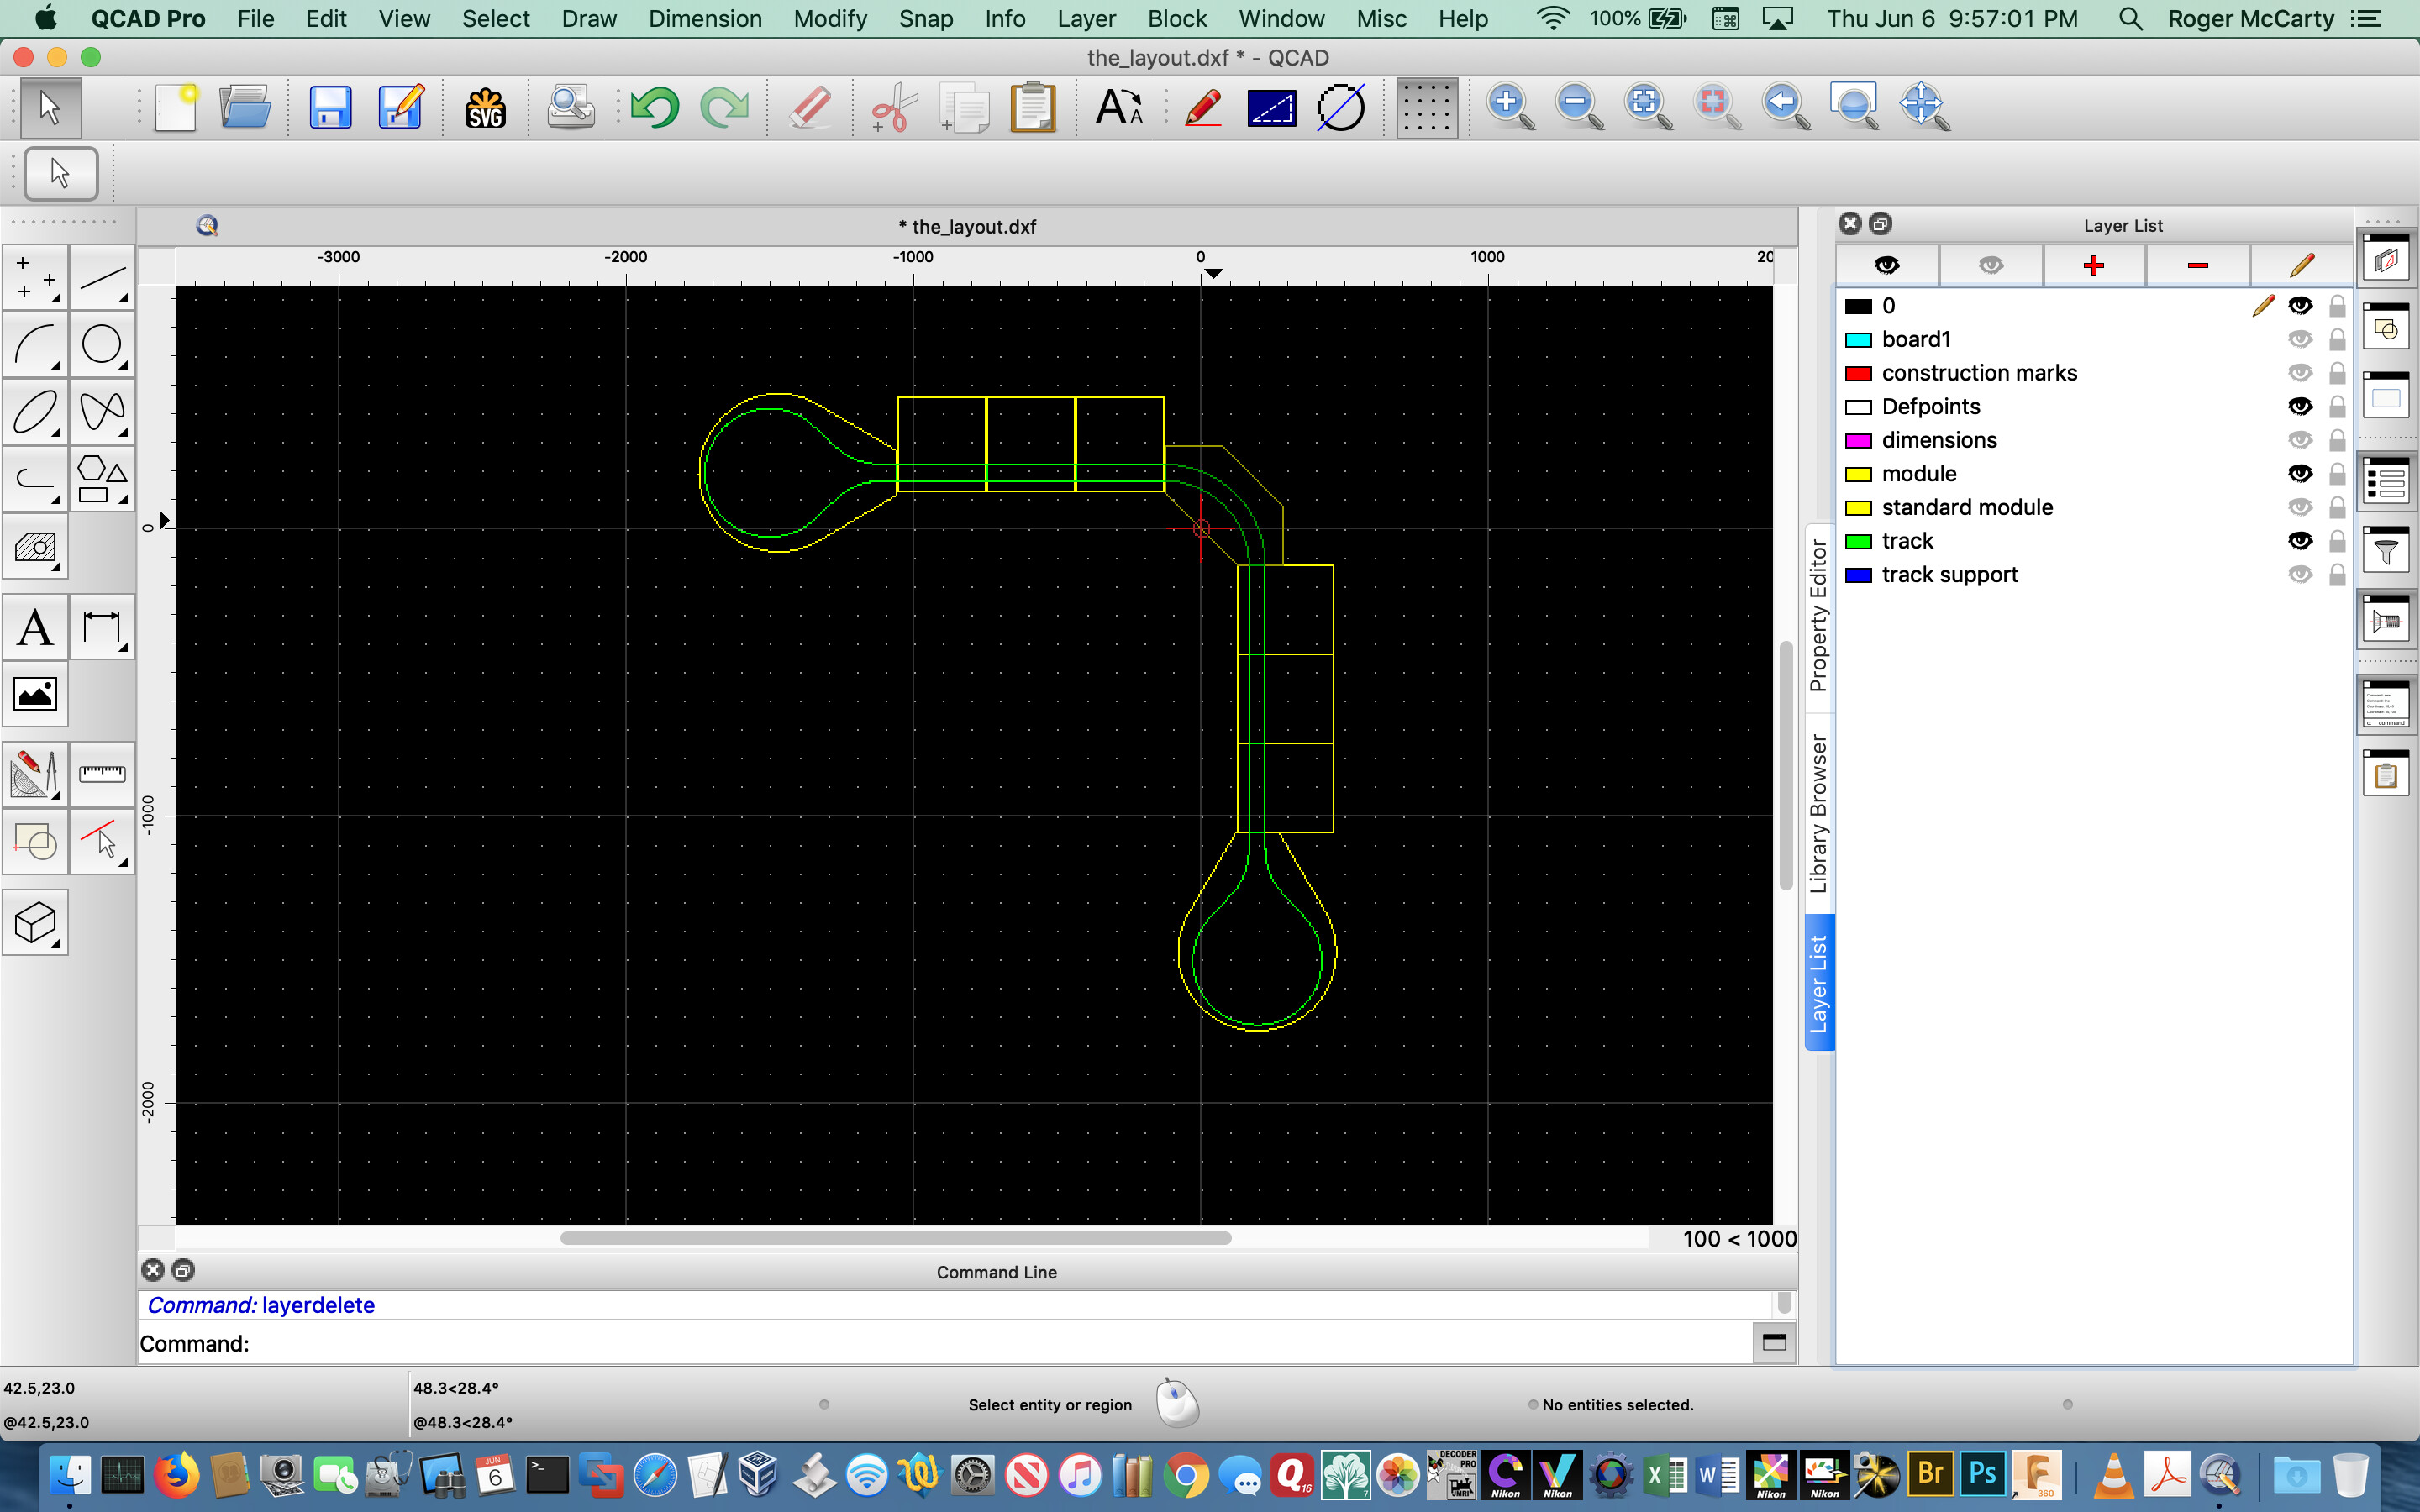Viewport: 2420px width, 1512px height.
Task: Edit layer with pencil button
Action: click(2301, 265)
